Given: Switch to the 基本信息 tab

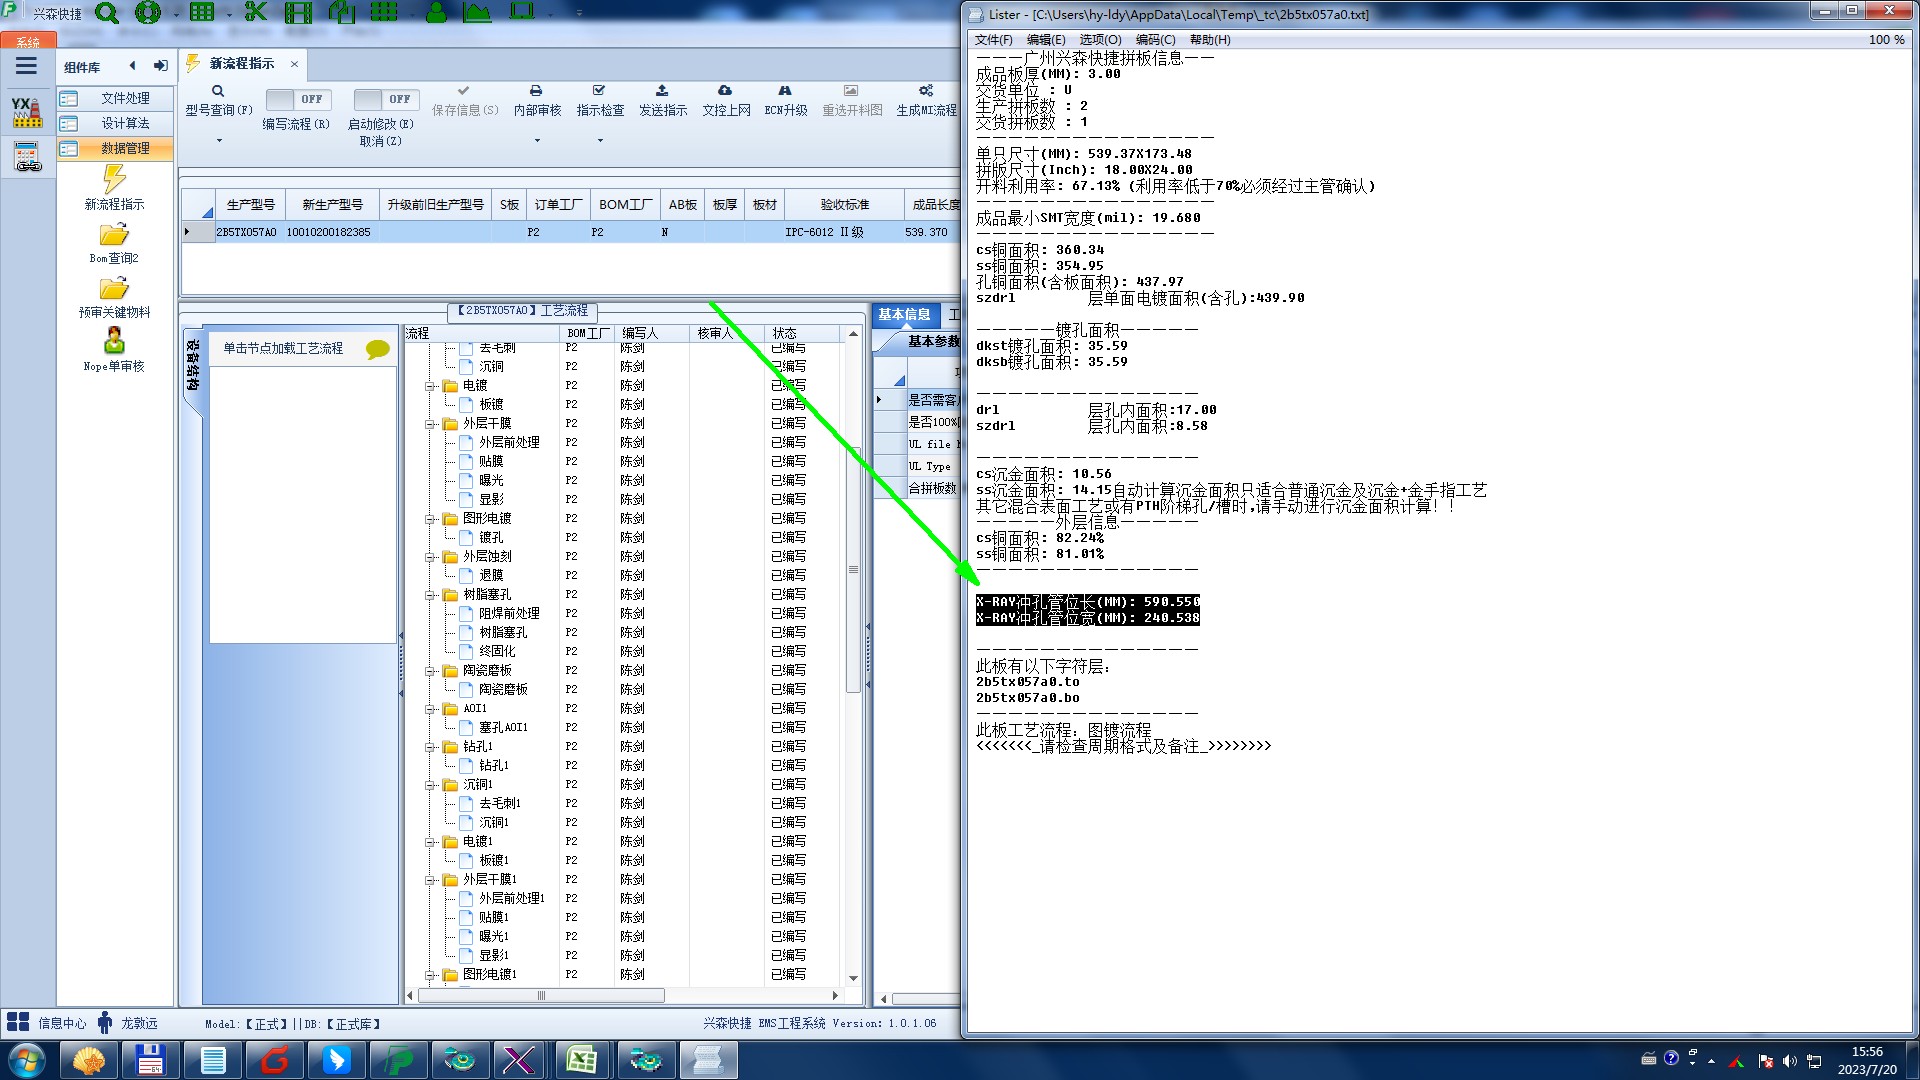Looking at the screenshot, I should coord(904,314).
